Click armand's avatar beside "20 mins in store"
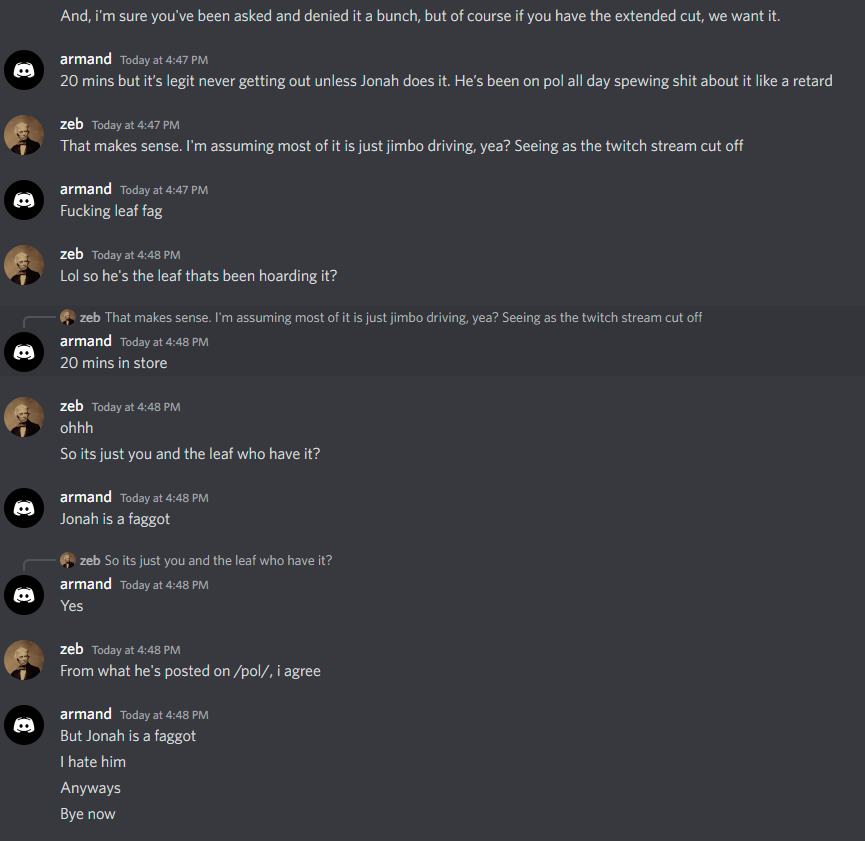This screenshot has width=865, height=841. 24,352
